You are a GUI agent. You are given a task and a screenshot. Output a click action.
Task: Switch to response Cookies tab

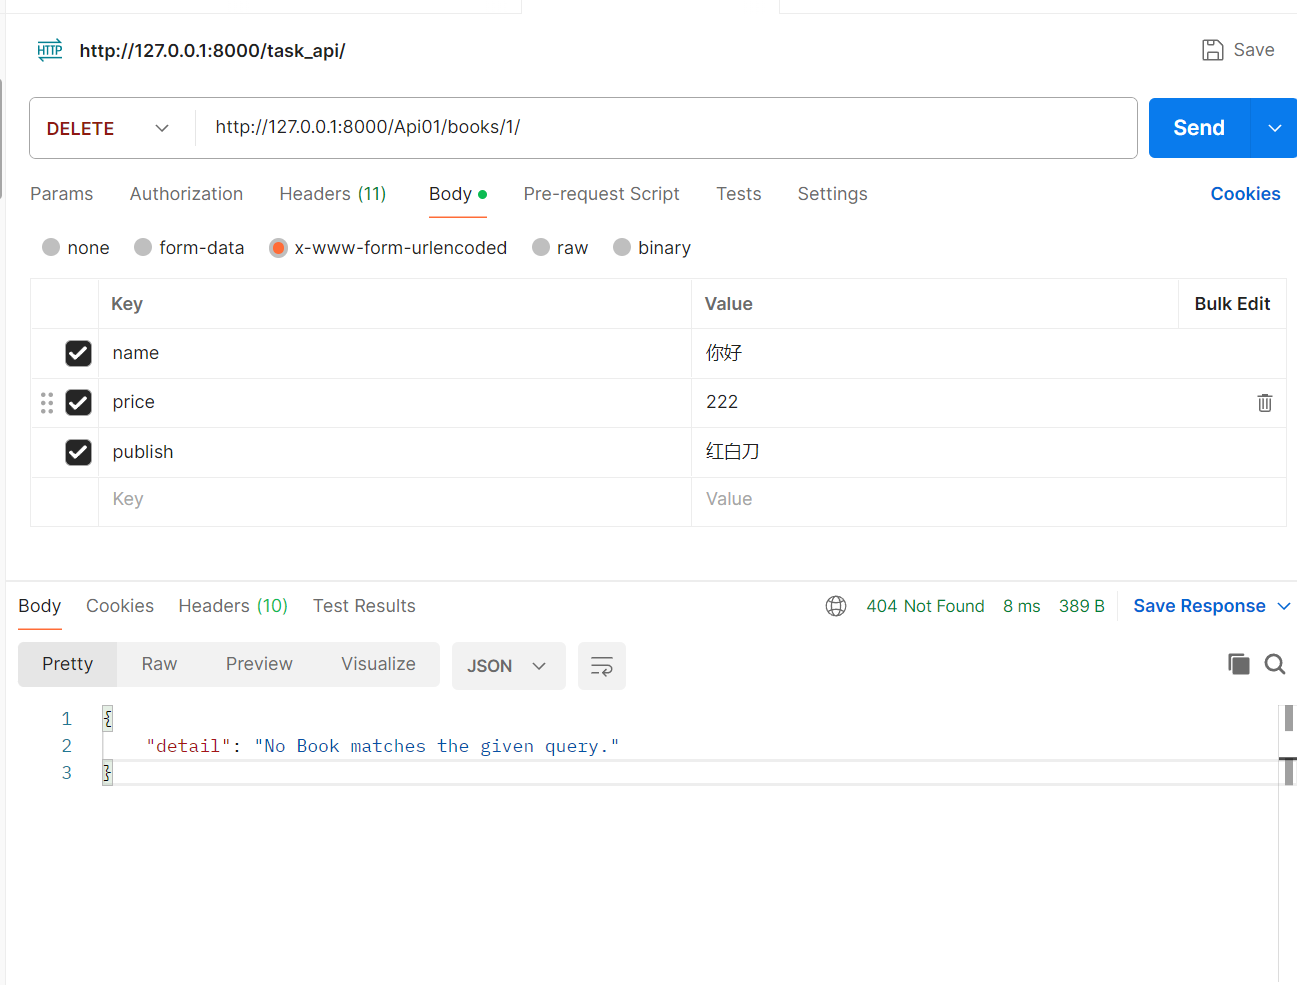coord(120,606)
